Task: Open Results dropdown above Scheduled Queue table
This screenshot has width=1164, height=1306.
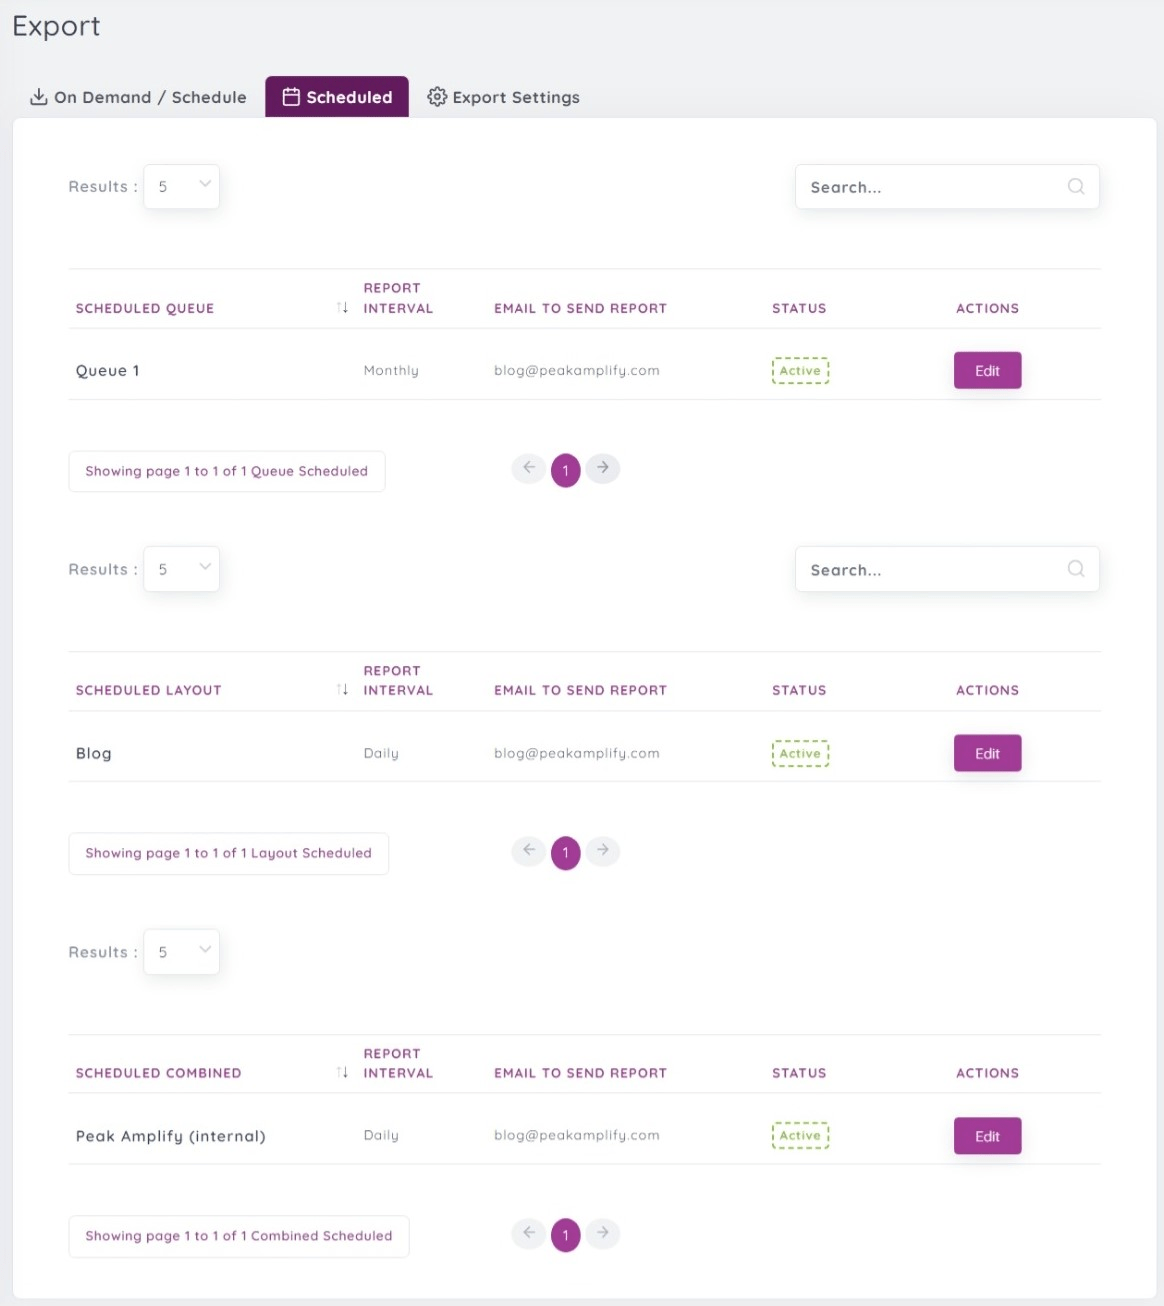Action: (x=182, y=187)
